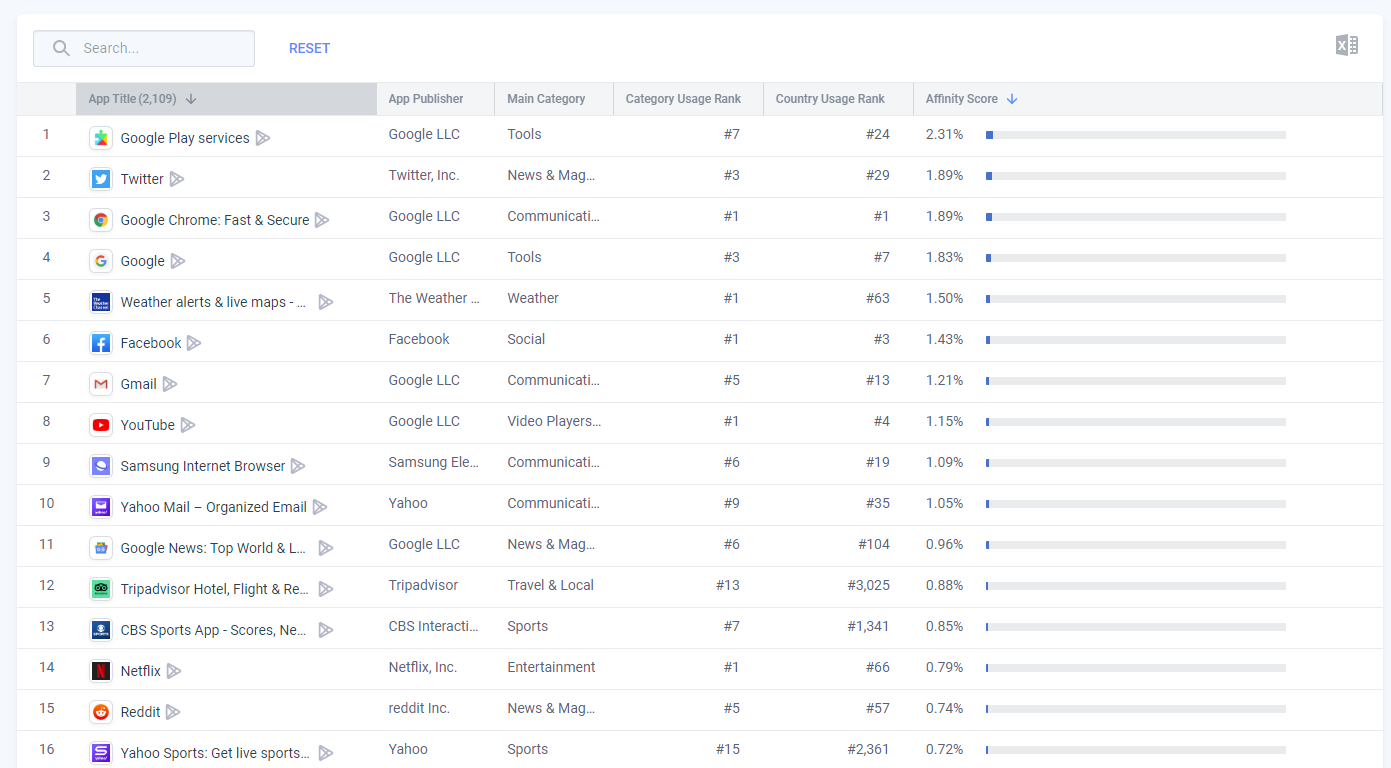1391x768 pixels.
Task: Open the Google Play services title
Action: 185,138
